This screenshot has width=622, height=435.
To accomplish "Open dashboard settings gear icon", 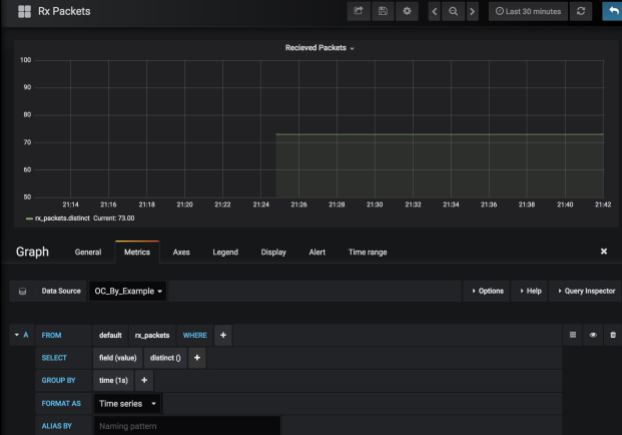I will (407, 11).
